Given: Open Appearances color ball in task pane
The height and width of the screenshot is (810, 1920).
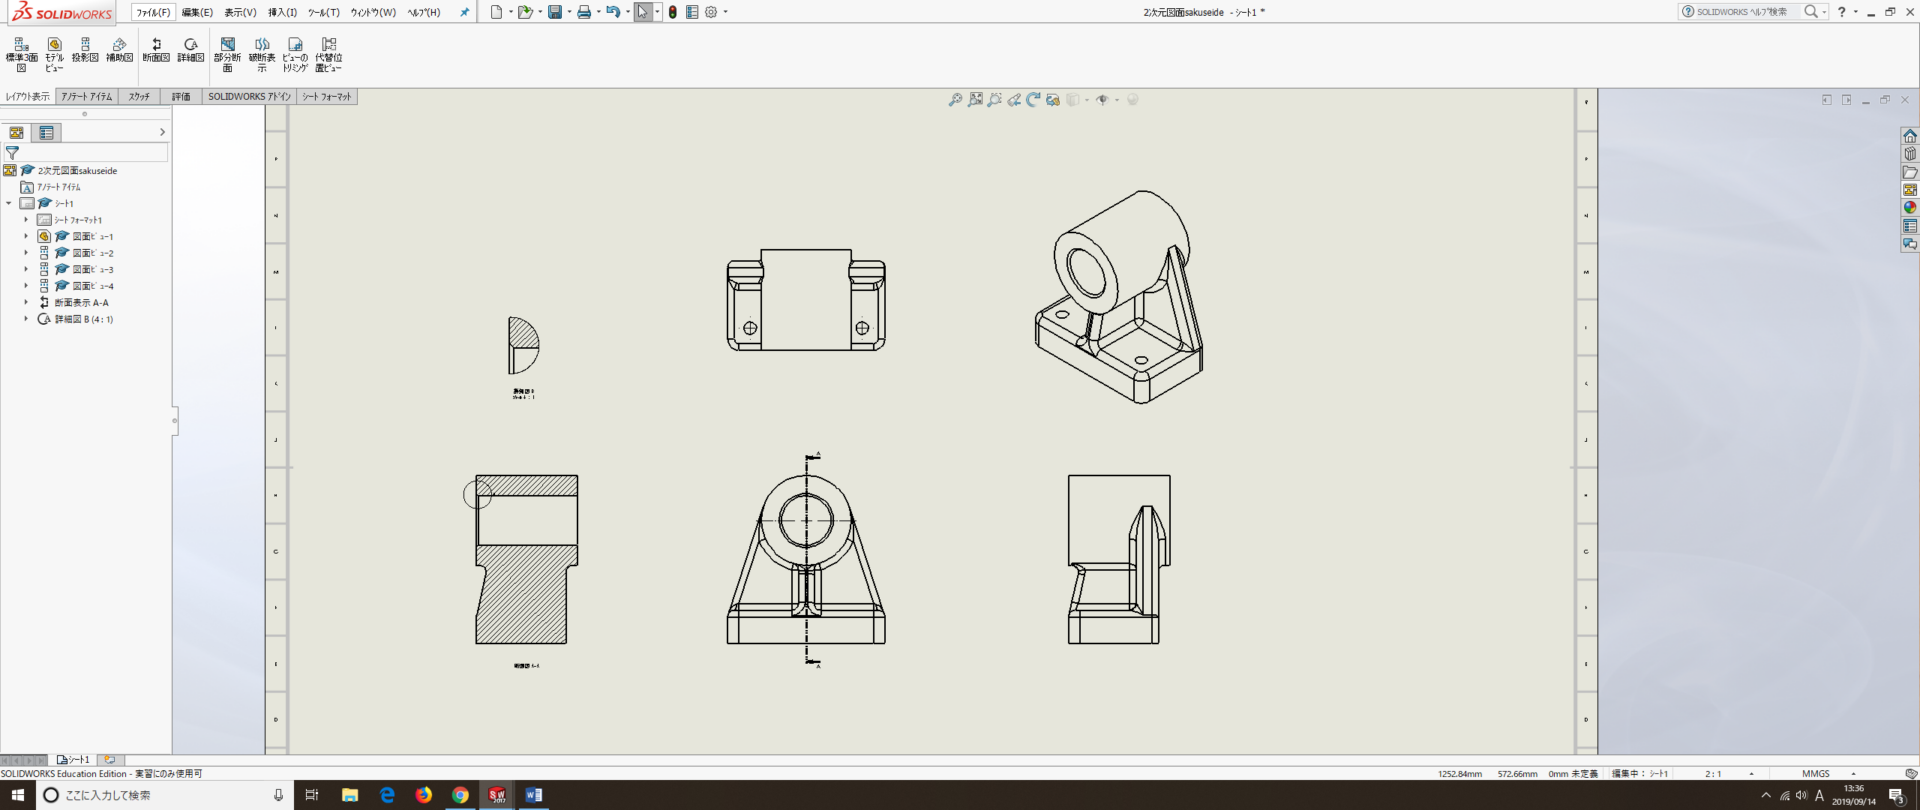Looking at the screenshot, I should [x=1910, y=208].
